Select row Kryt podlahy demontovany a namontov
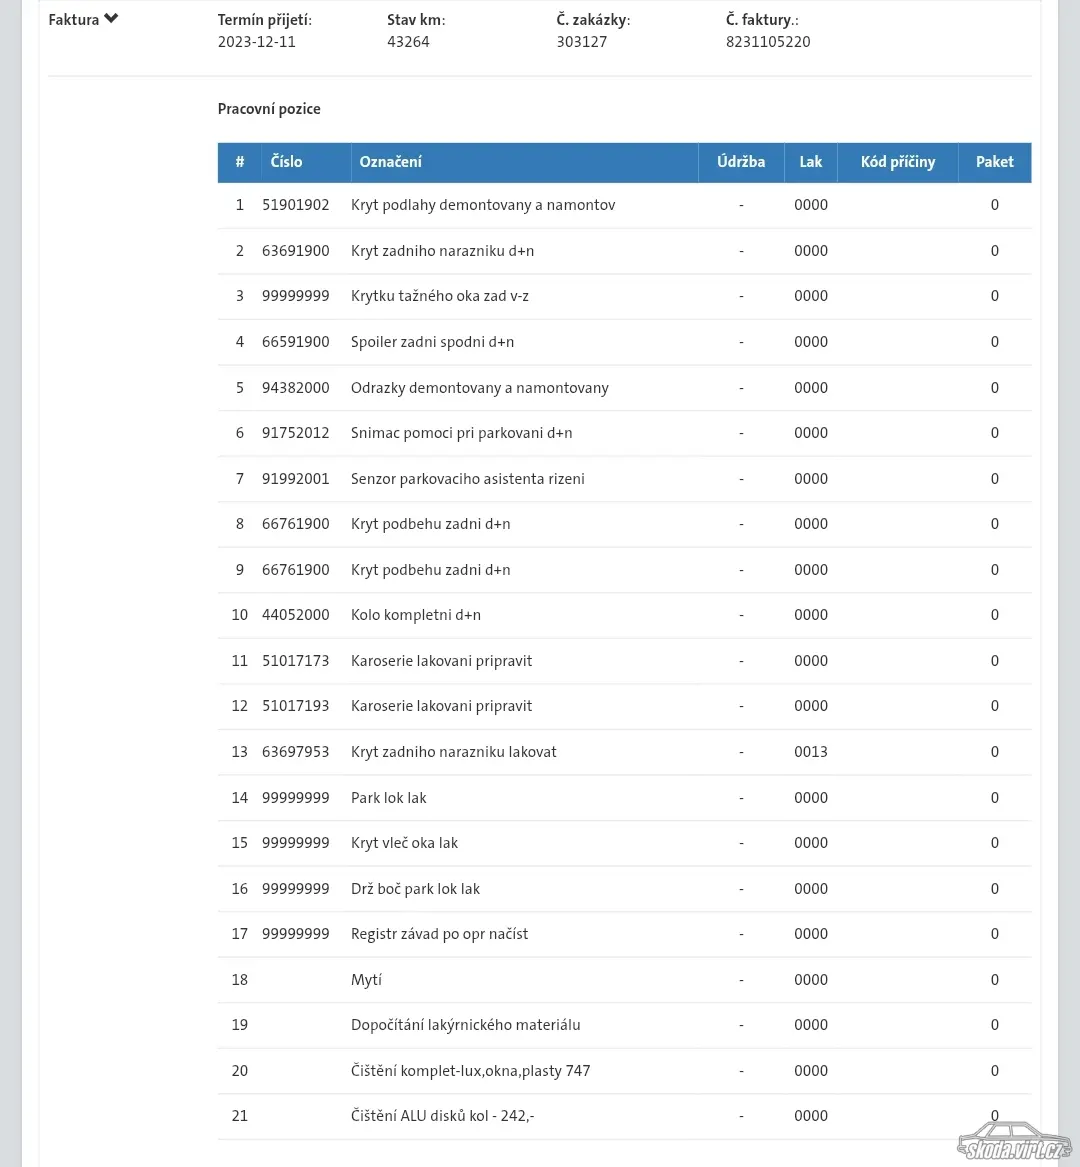 point(624,205)
